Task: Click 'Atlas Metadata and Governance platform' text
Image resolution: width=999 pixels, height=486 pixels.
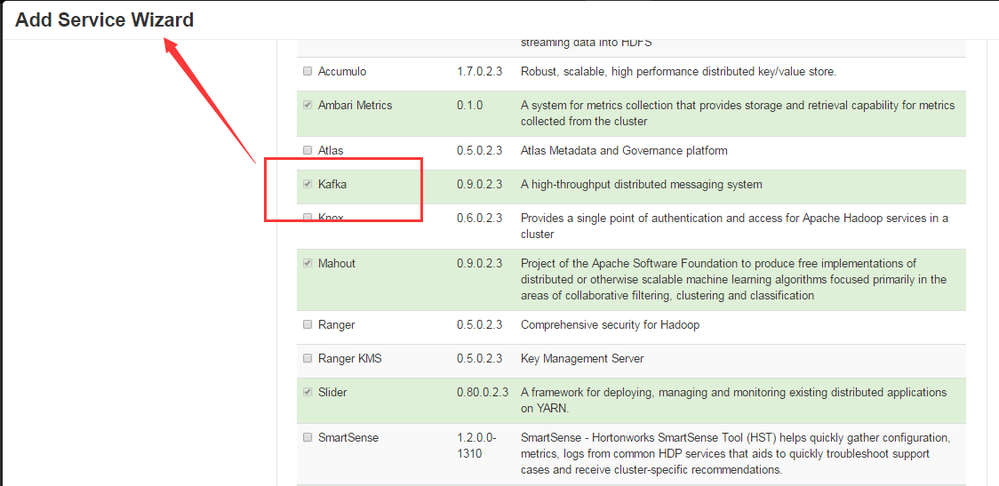Action: pyautogui.click(x=624, y=150)
